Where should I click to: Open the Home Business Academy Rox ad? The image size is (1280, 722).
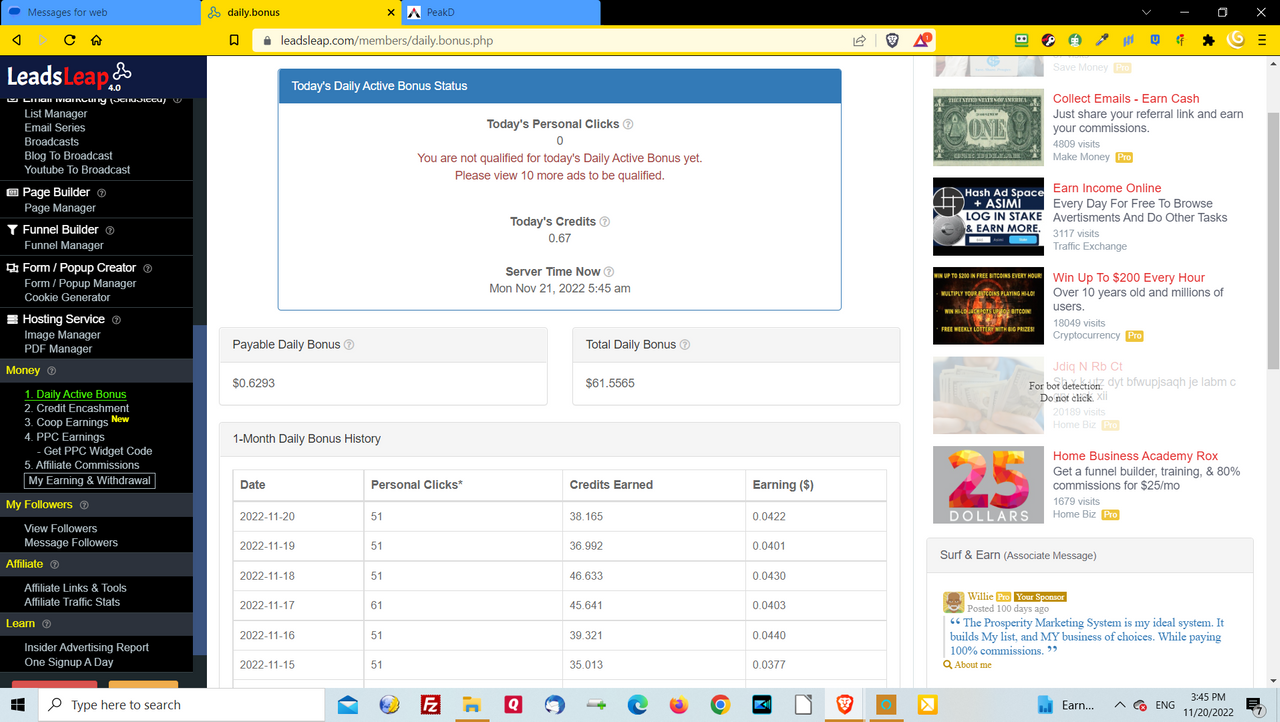coord(1135,456)
